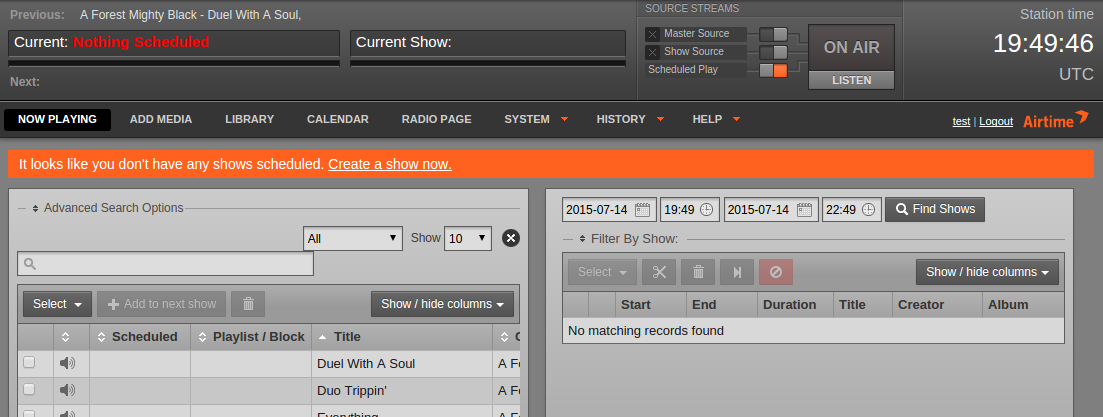Clear search with the round X icon
The width and height of the screenshot is (1103, 417).
coord(510,238)
